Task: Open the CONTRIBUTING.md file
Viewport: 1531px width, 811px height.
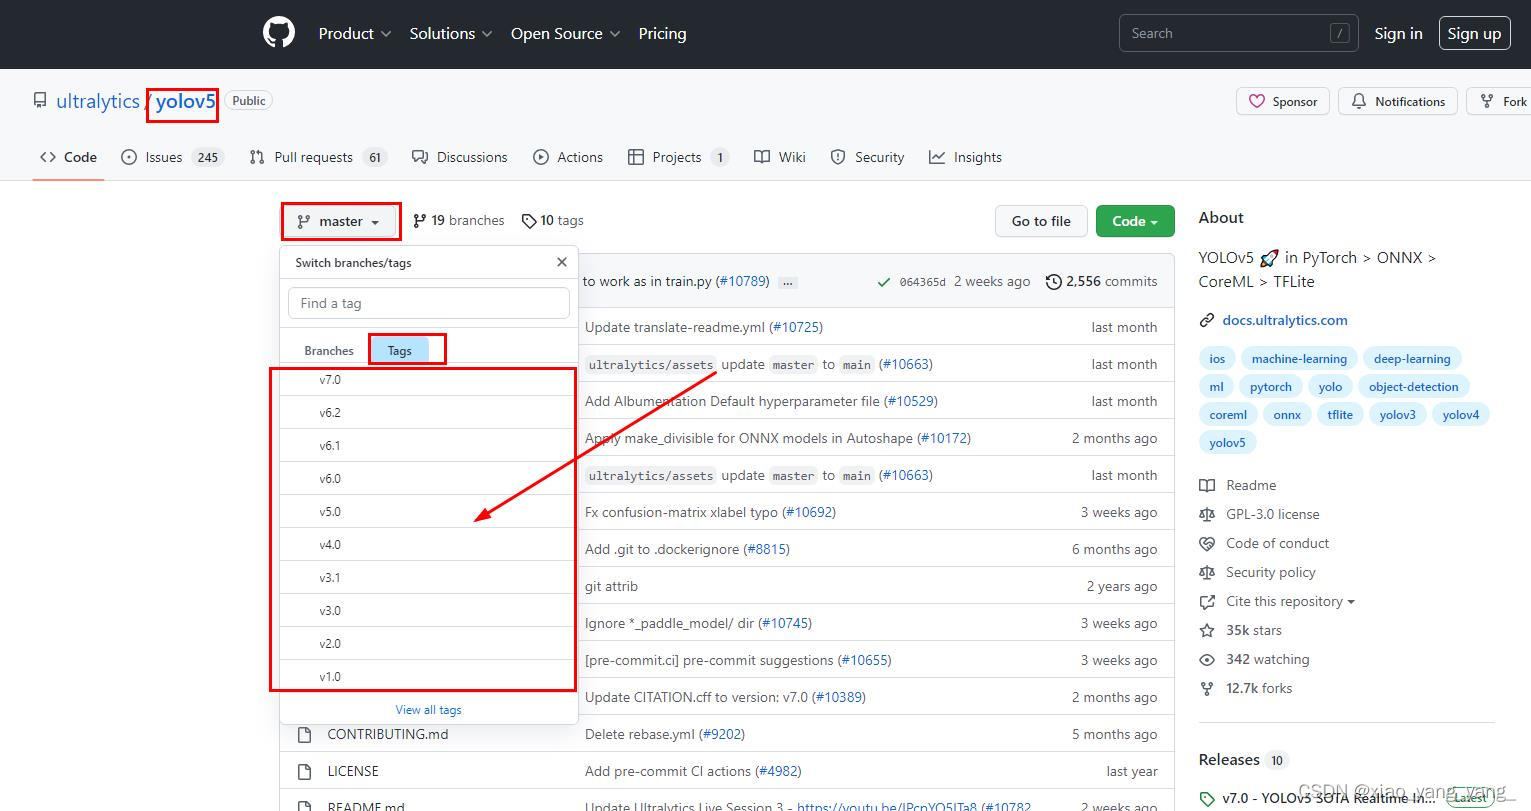Action: pyautogui.click(x=388, y=734)
